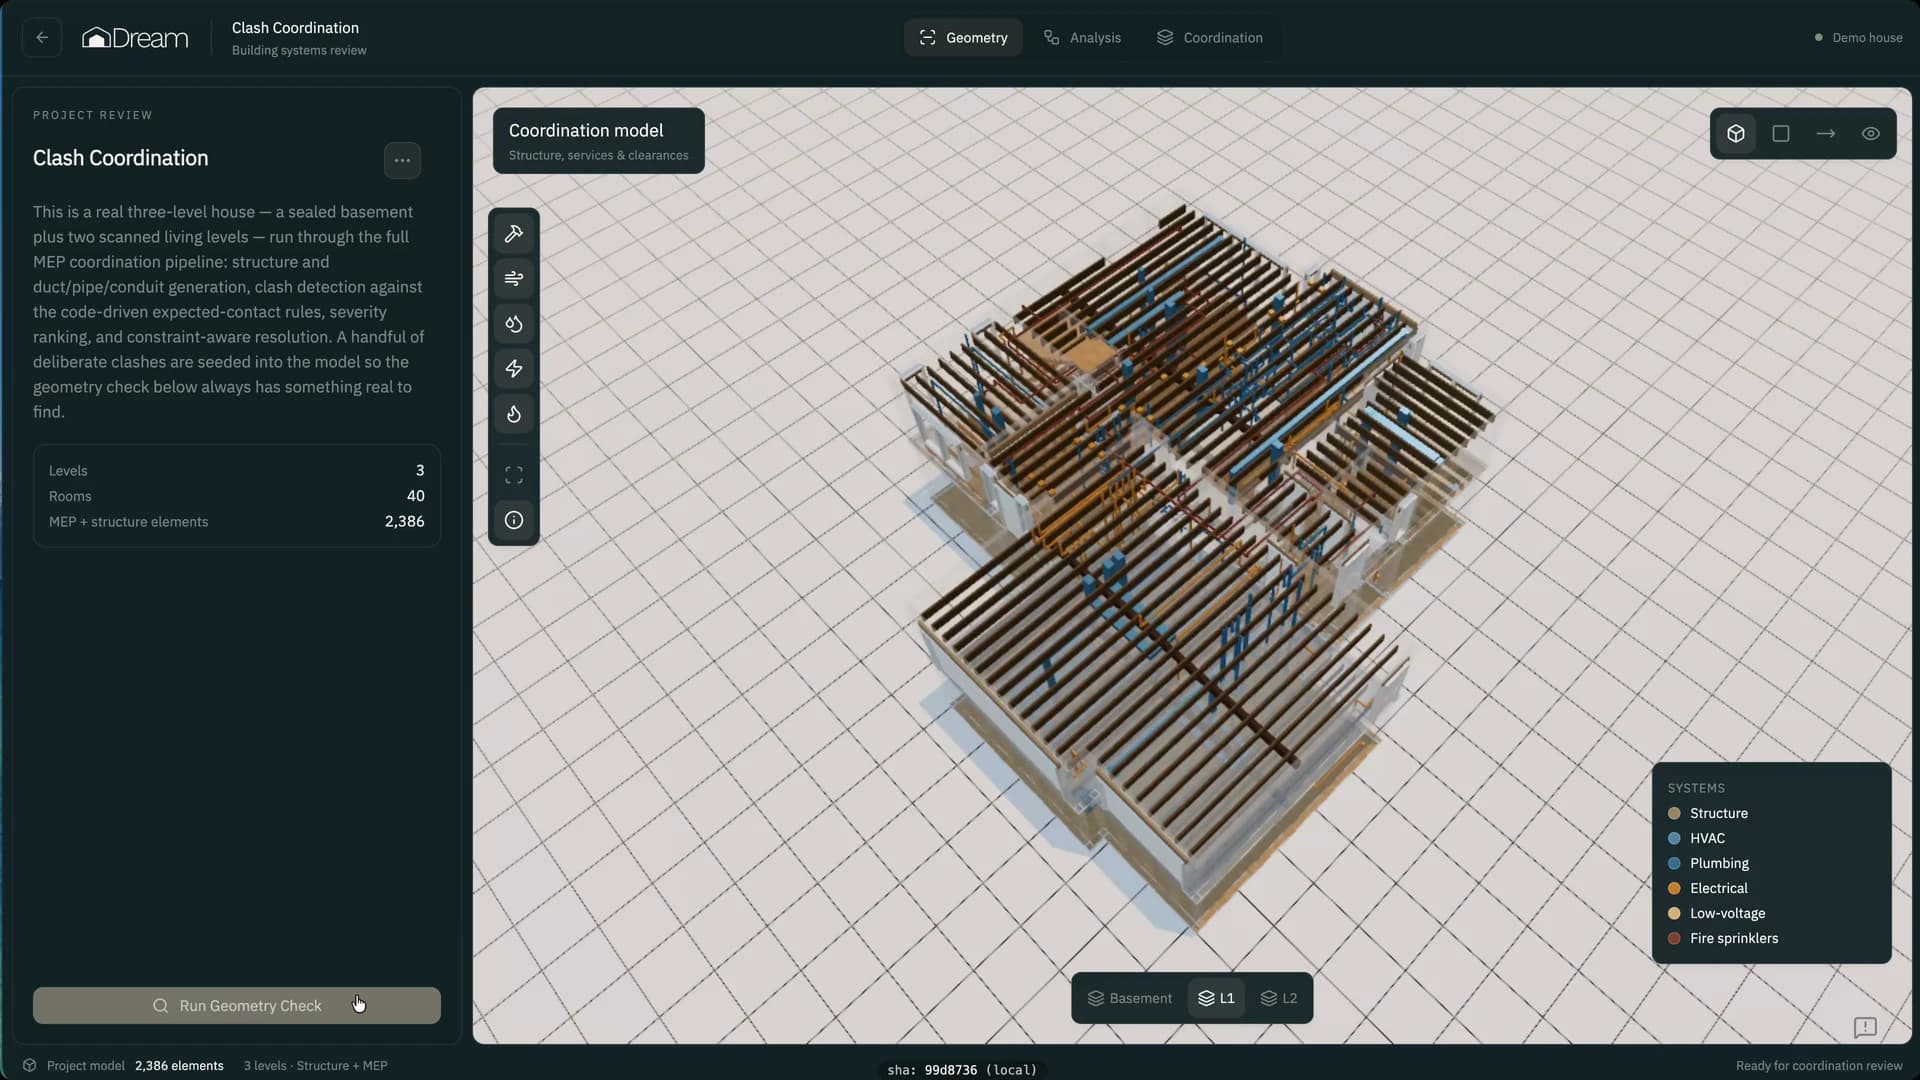1920x1080 pixels.
Task: Click the Levels row value 3
Action: click(420, 471)
